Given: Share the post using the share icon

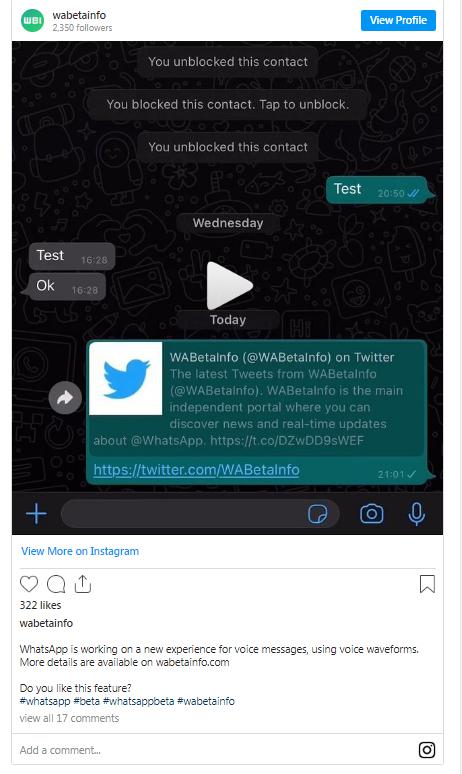Looking at the screenshot, I should 82,583.
